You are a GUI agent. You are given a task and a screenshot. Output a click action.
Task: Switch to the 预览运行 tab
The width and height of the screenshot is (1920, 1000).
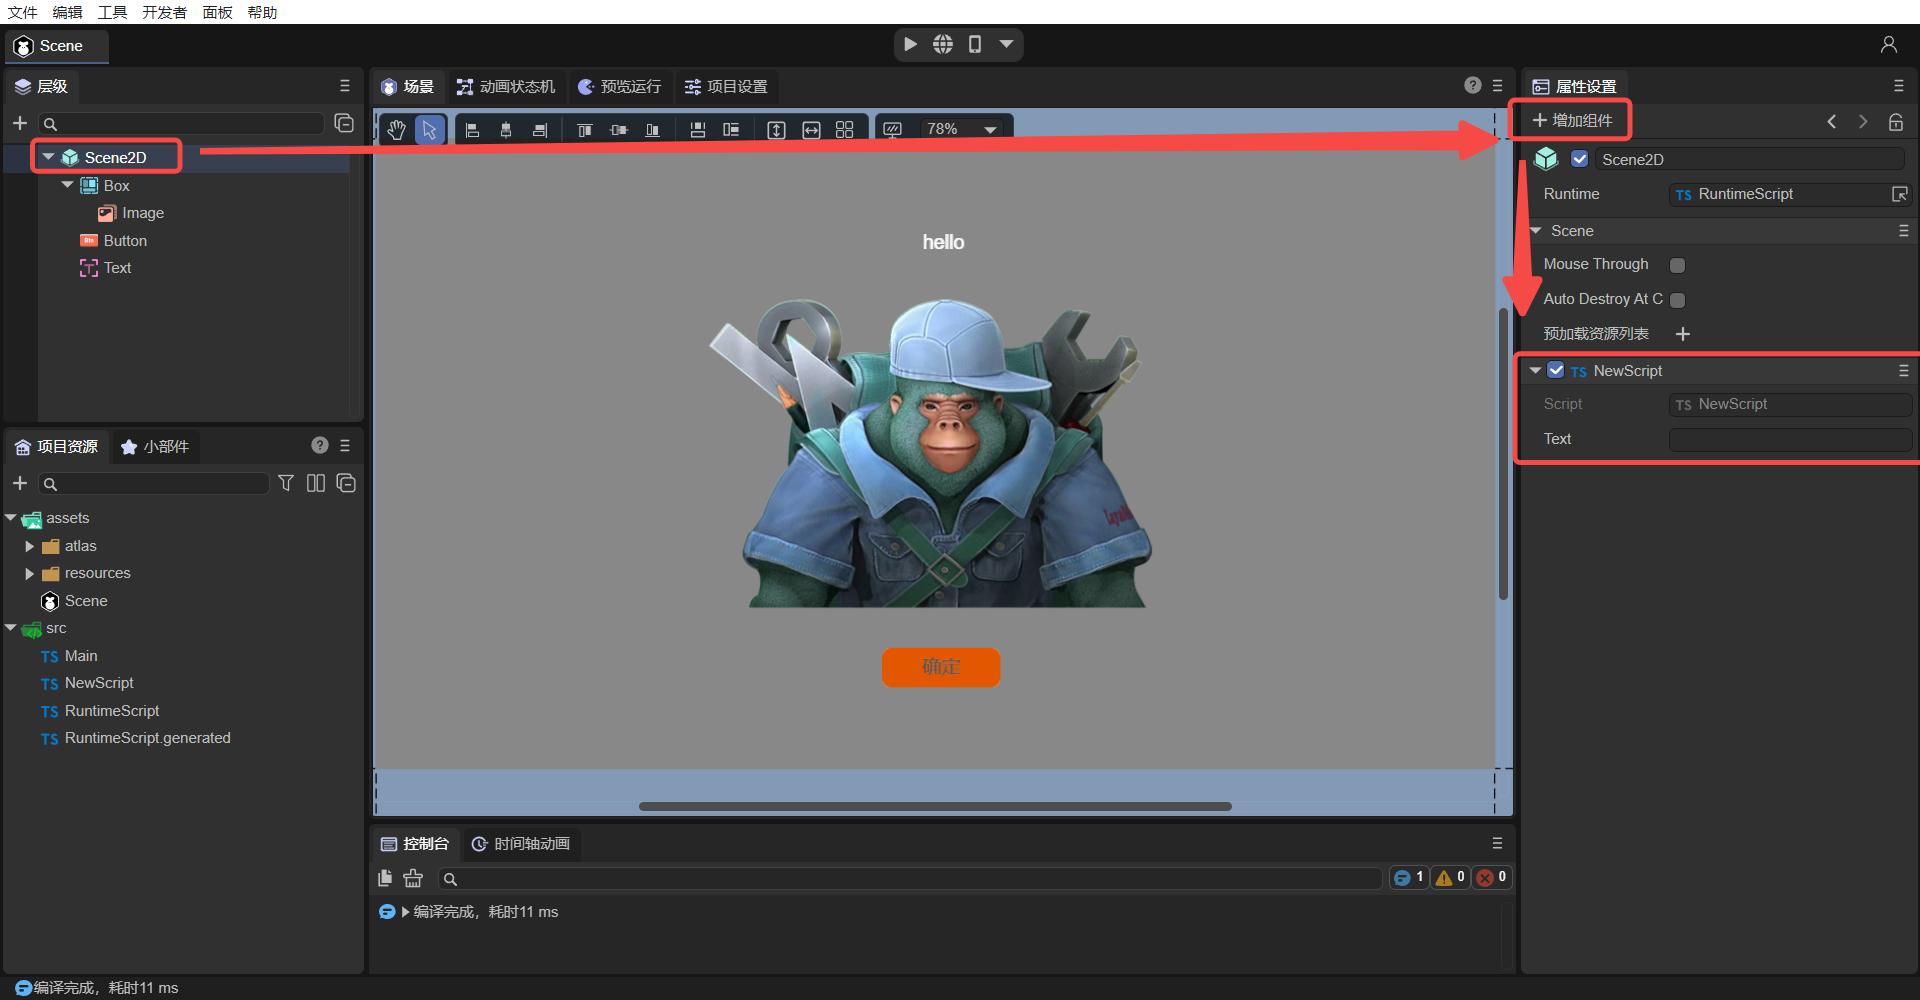(620, 87)
